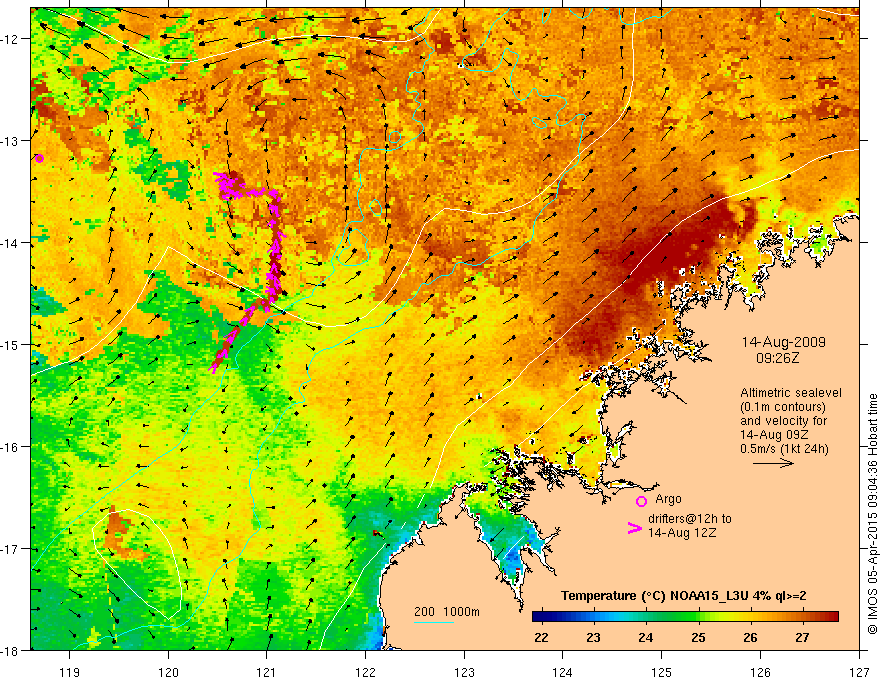Click the color bar value "24"
The width and height of the screenshot is (880, 680).
pos(646,637)
